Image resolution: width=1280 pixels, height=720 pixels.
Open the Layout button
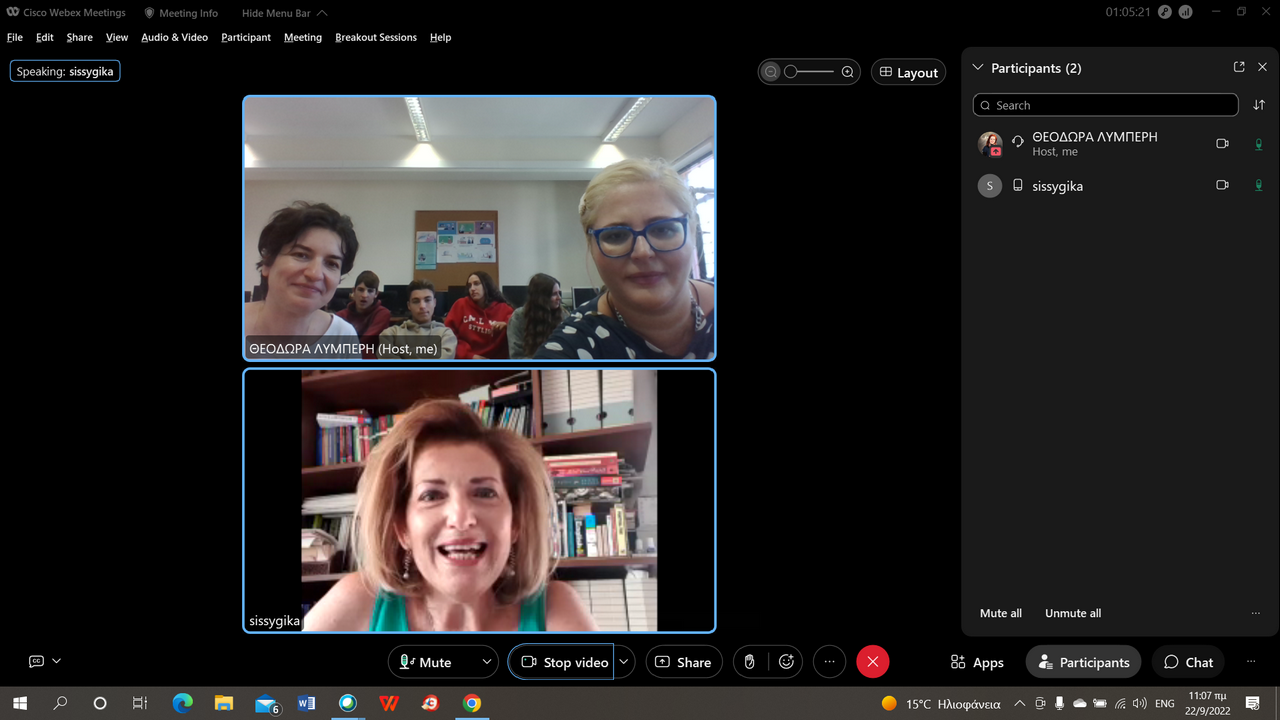coord(908,72)
